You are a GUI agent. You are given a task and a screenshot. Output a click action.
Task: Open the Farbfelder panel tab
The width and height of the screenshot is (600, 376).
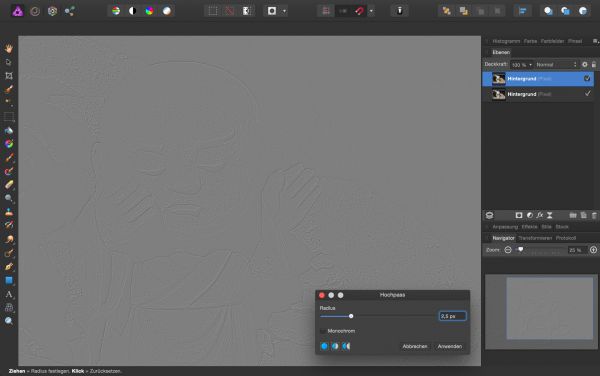553,41
